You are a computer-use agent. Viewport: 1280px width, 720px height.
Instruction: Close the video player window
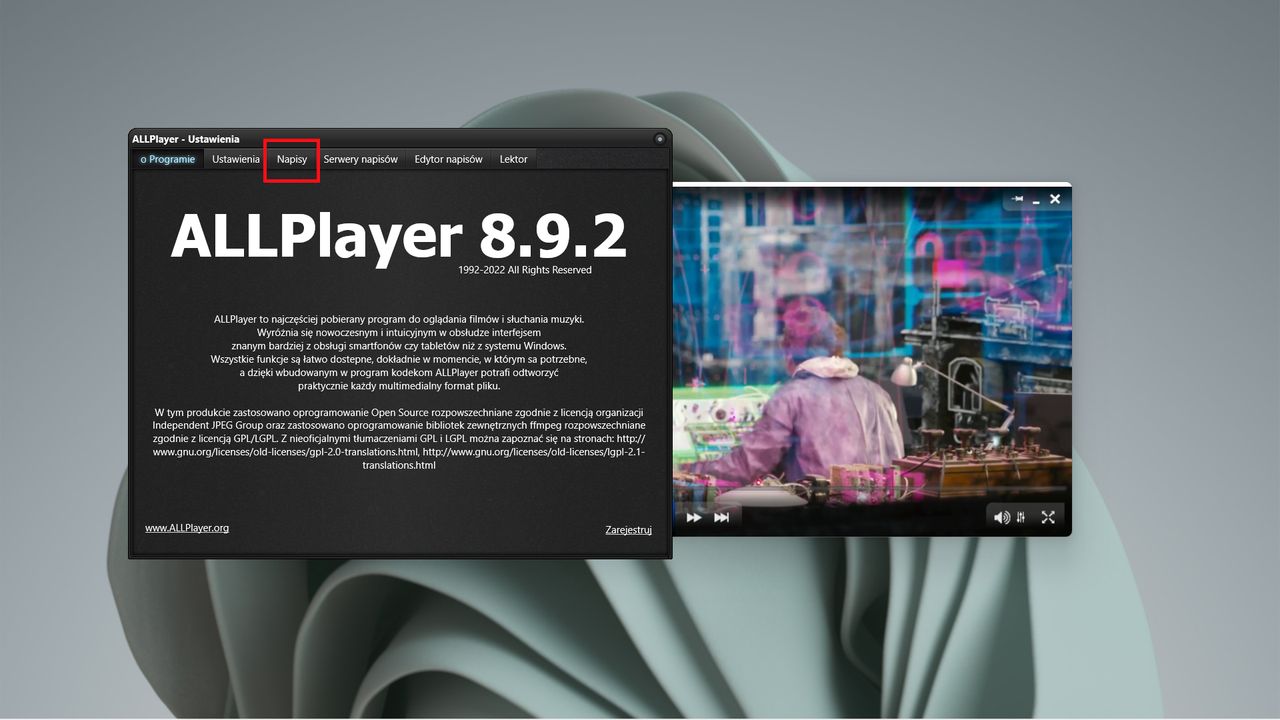point(1054,199)
